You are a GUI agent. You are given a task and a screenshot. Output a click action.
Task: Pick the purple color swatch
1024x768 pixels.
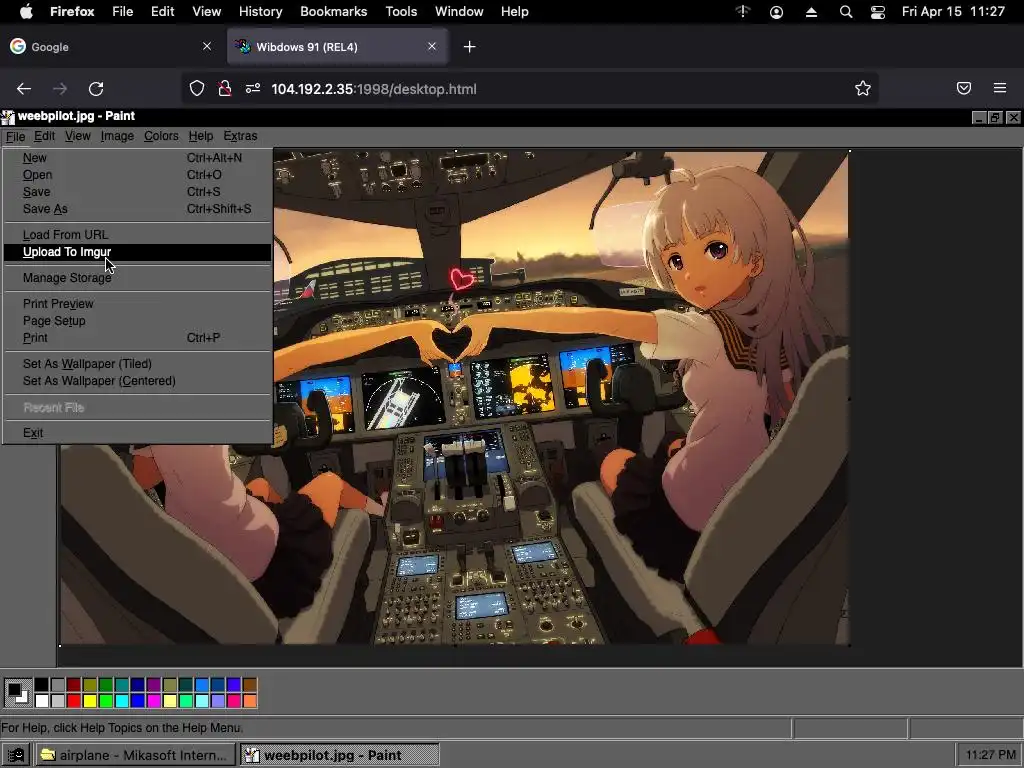(153, 685)
